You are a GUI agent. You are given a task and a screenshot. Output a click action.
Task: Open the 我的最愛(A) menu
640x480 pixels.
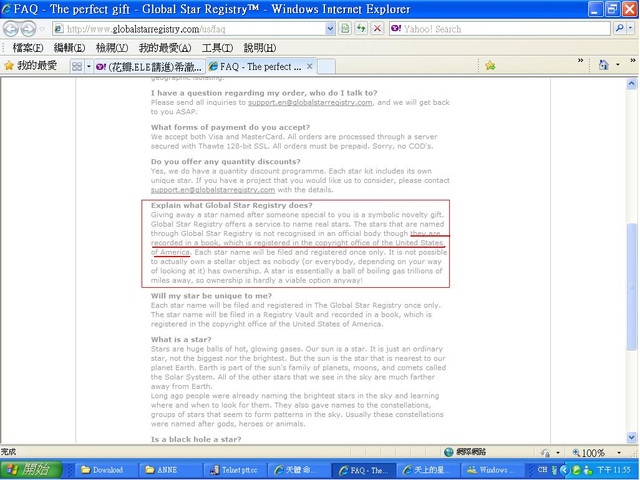(165, 48)
